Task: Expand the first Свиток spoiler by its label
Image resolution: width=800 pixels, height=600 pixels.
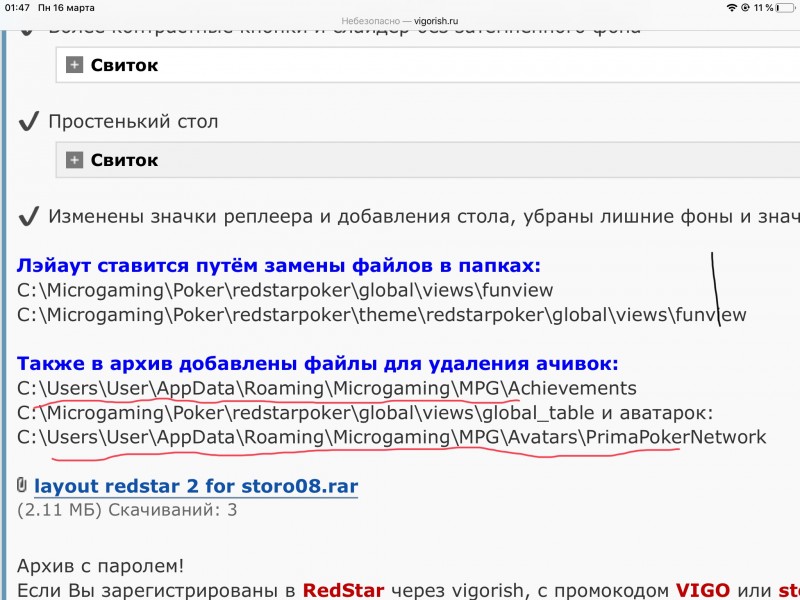Action: pos(124,65)
